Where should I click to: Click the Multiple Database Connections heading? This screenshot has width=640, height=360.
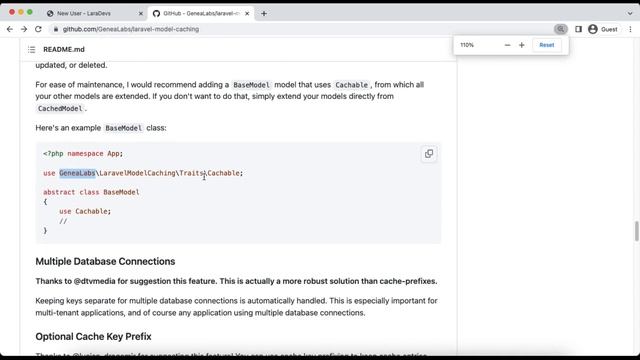pos(105,261)
